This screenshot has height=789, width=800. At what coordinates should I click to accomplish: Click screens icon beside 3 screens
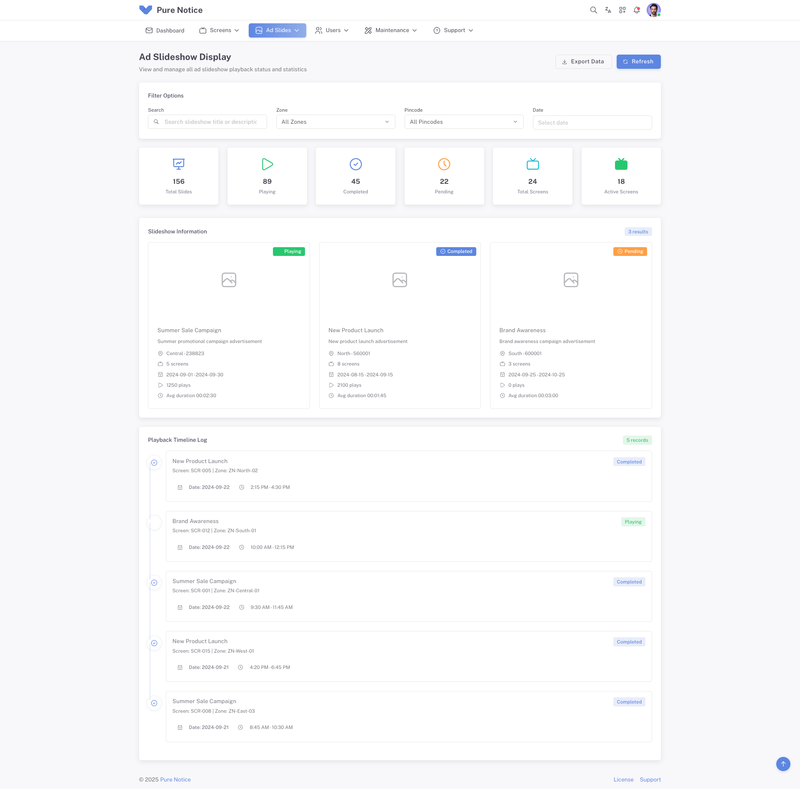pos(502,364)
